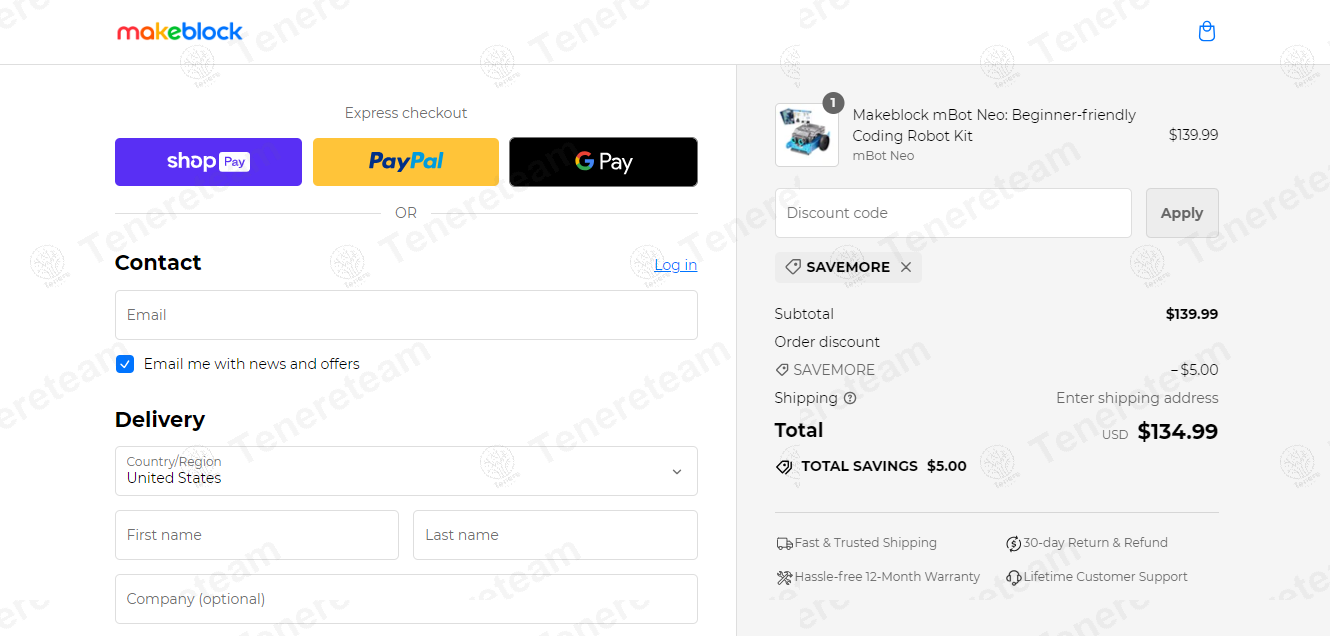Screen dimensions: 1330x636
Task: Click the mBot Neo product thumbnail
Action: coord(806,135)
